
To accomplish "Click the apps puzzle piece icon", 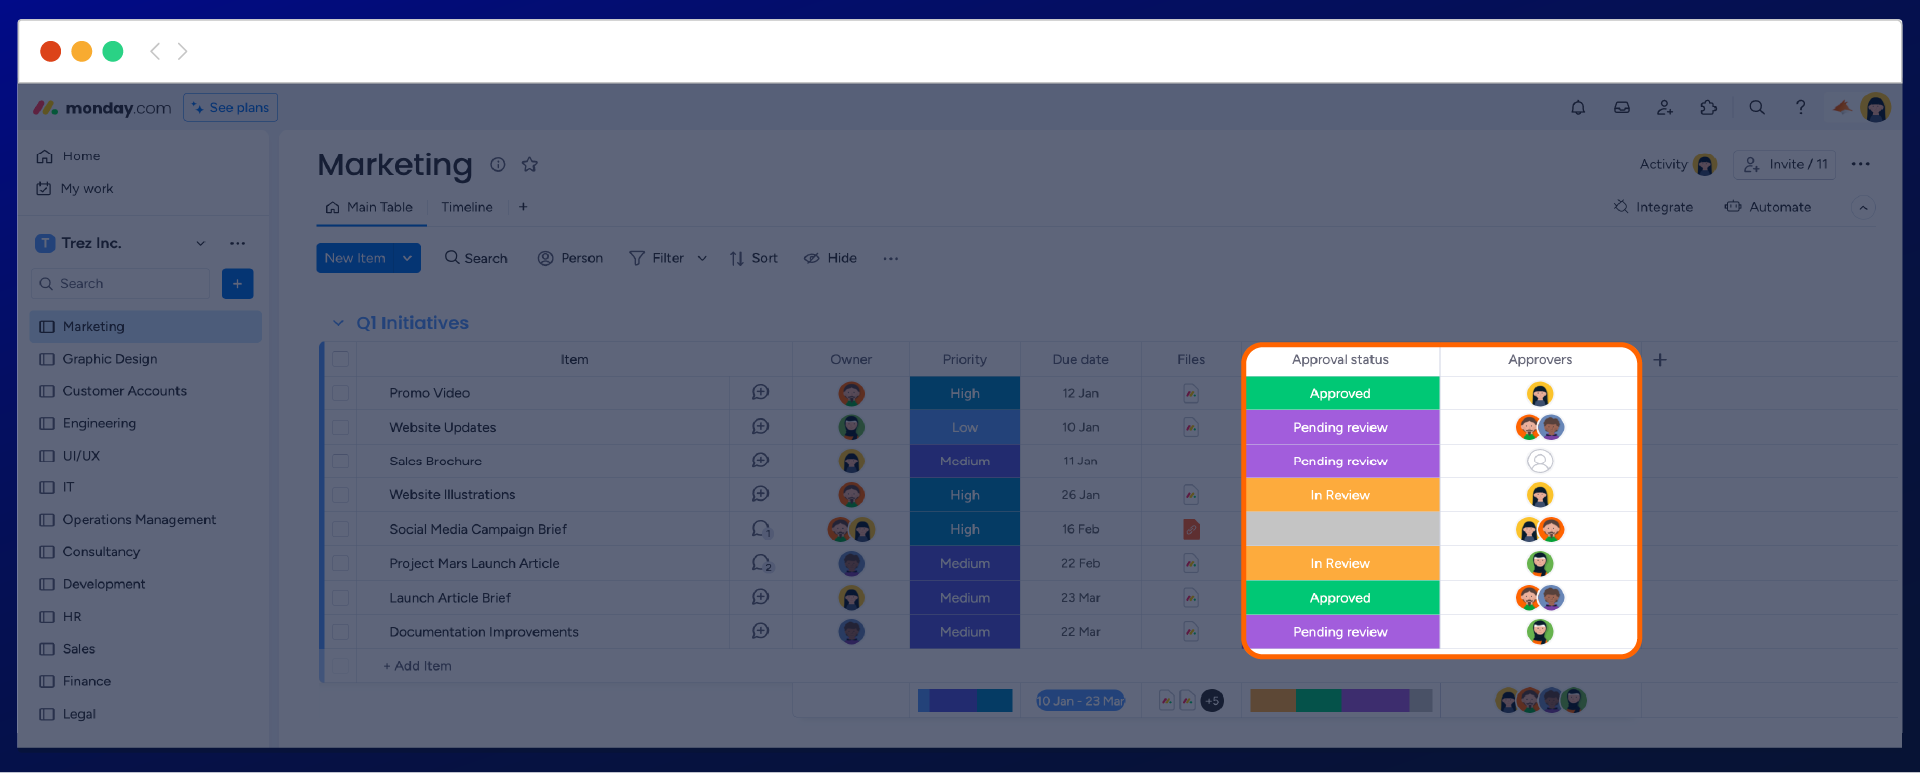I will pyautogui.click(x=1708, y=108).
